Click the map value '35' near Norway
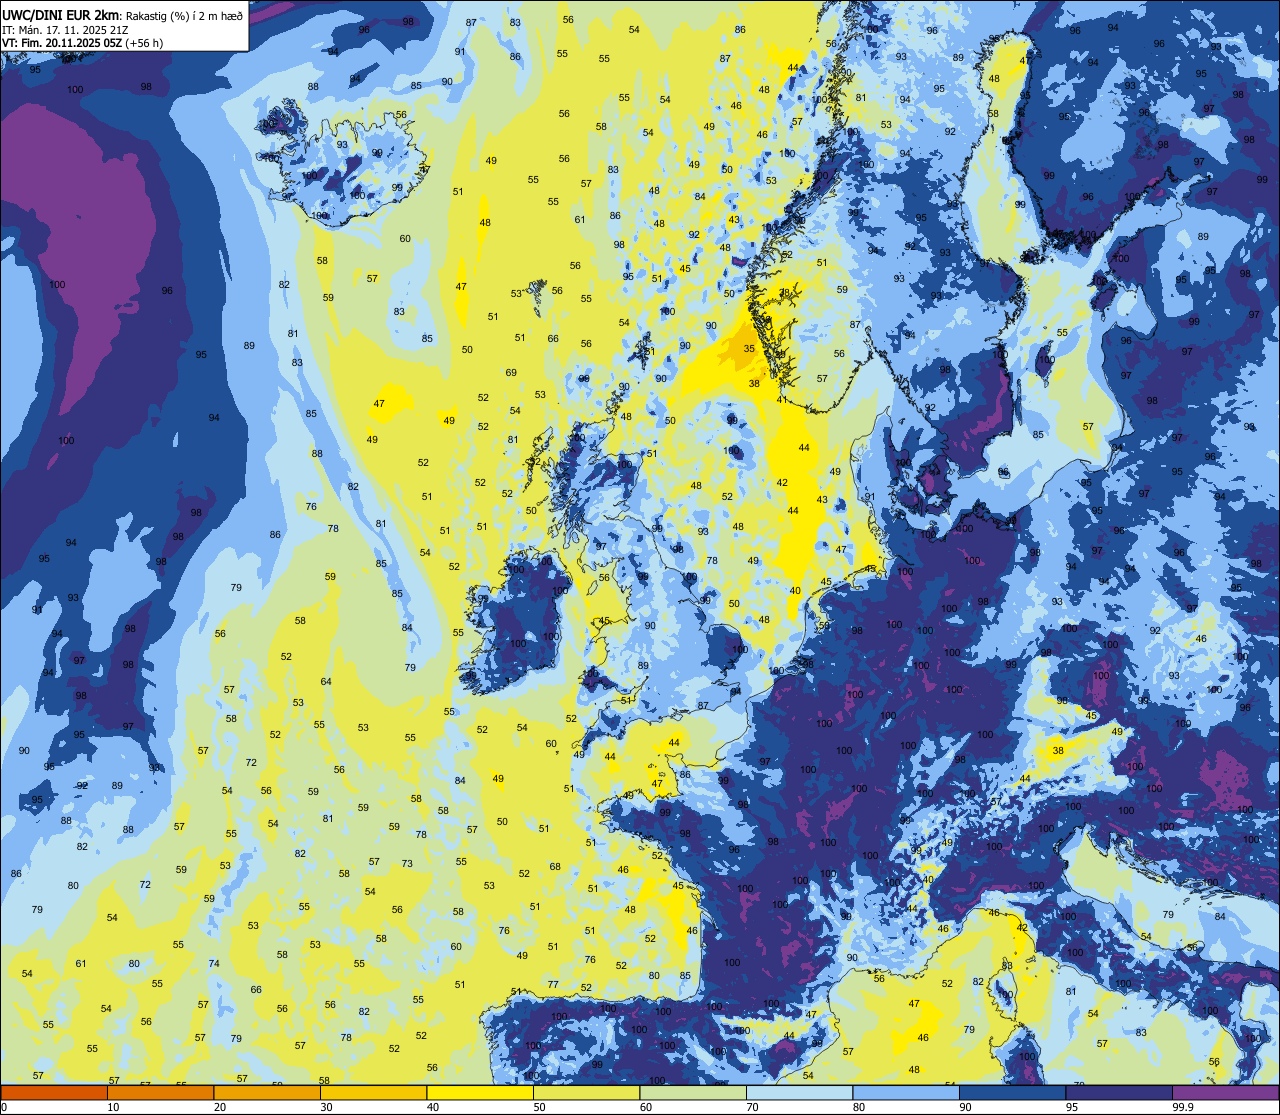This screenshot has width=1280, height=1115. coord(749,349)
